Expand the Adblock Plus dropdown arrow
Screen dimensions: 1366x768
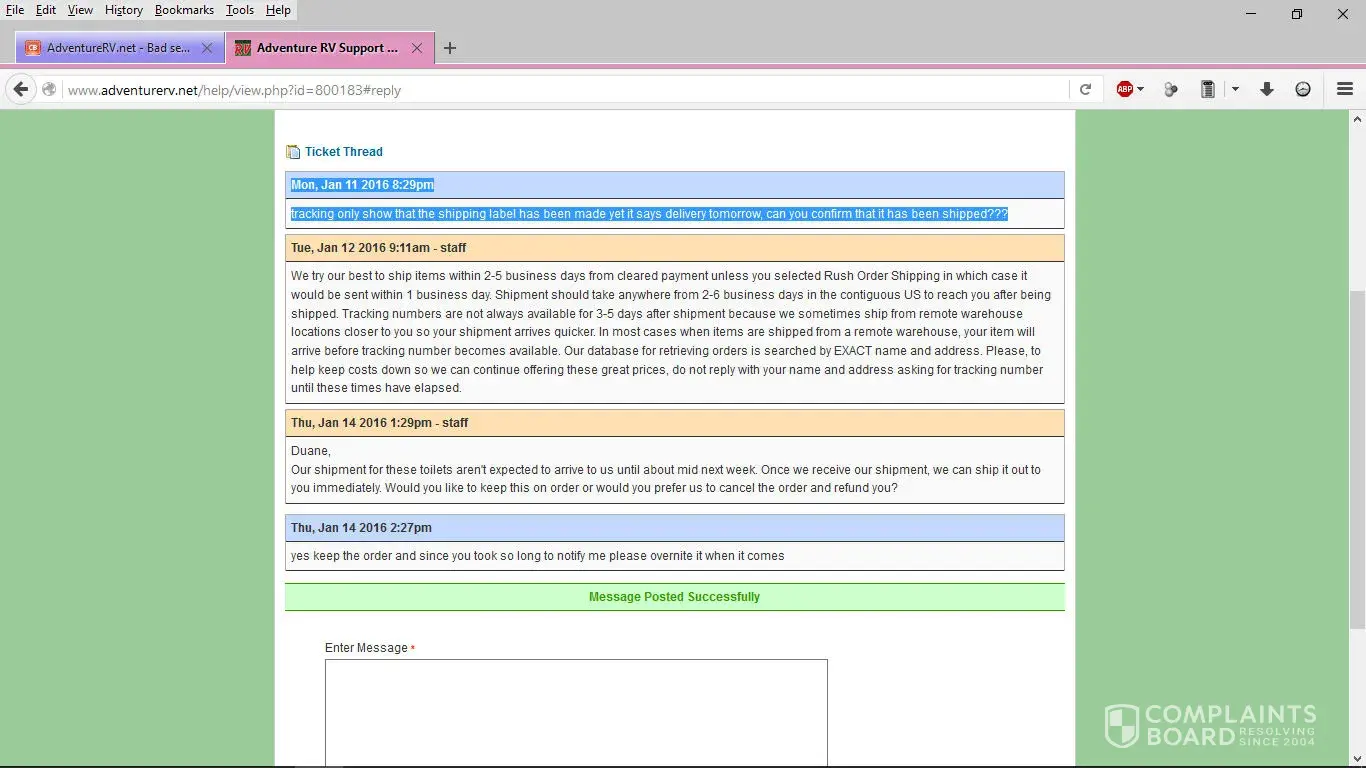pos(1141,90)
